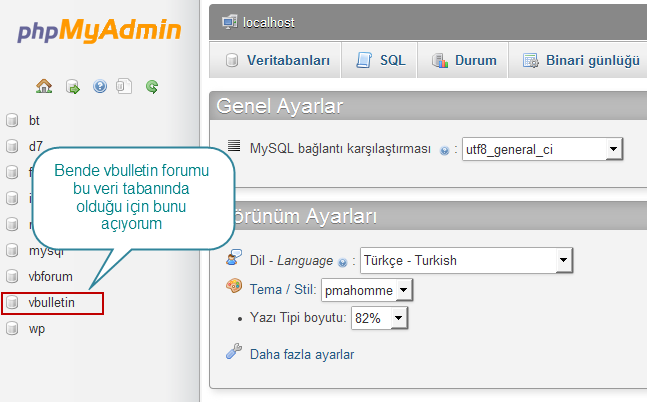The image size is (647, 402).
Task: Open the Türkçe - Turkish language dropdown
Action: tap(466, 260)
